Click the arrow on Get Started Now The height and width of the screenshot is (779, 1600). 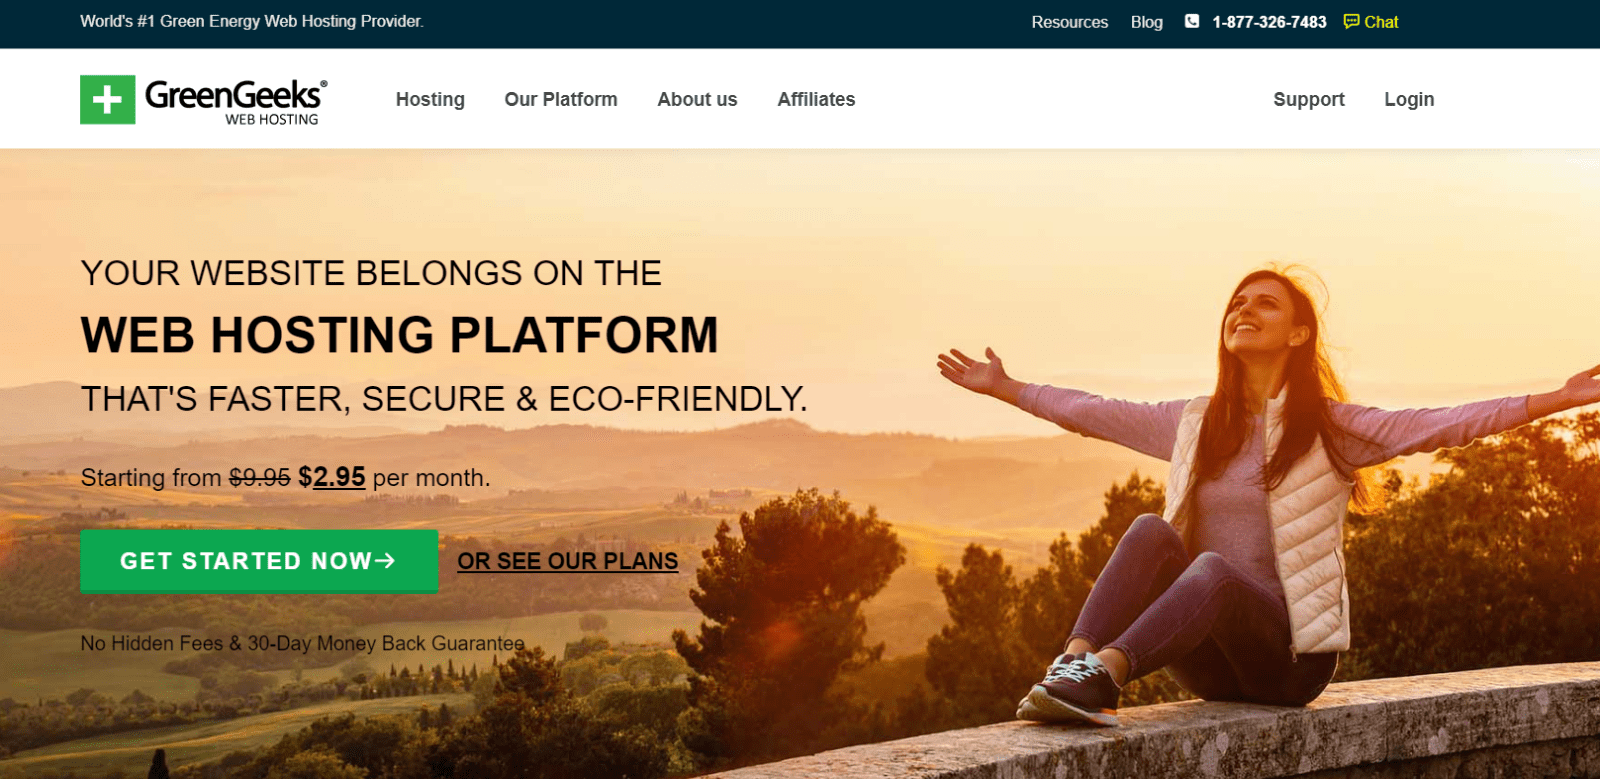click(x=385, y=561)
